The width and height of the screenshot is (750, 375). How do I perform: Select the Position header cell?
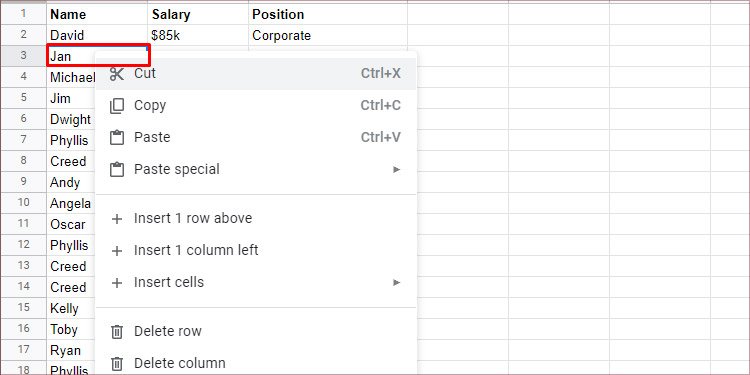pyautogui.click(x=328, y=14)
